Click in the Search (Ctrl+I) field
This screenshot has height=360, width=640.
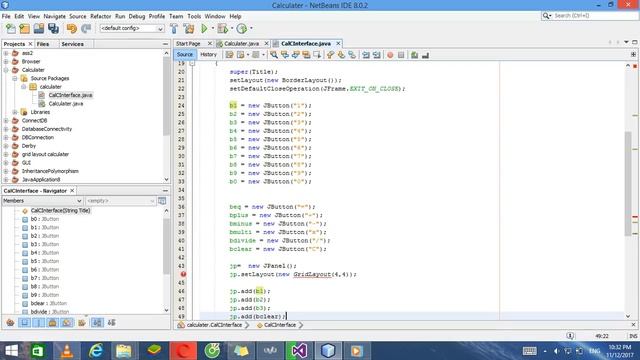tap(594, 16)
